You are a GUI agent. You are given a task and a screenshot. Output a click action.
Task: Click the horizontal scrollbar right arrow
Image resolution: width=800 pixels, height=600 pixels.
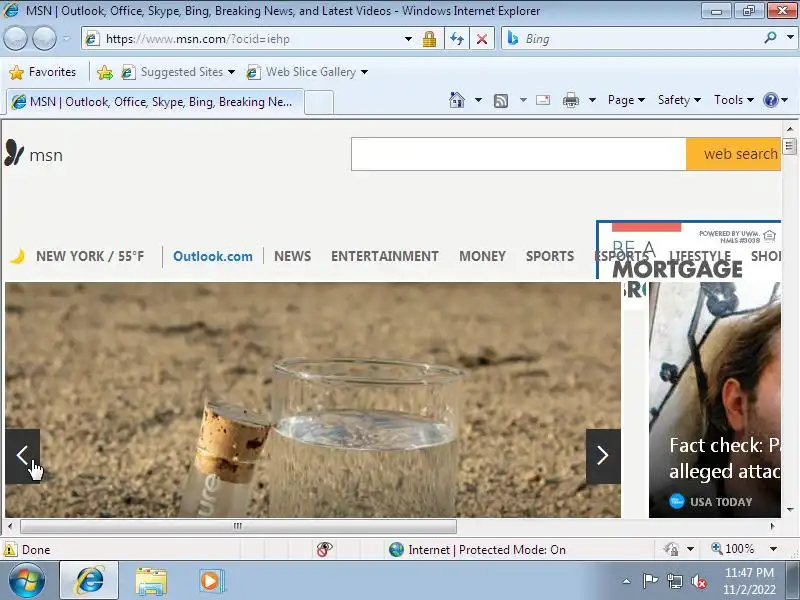coord(772,526)
